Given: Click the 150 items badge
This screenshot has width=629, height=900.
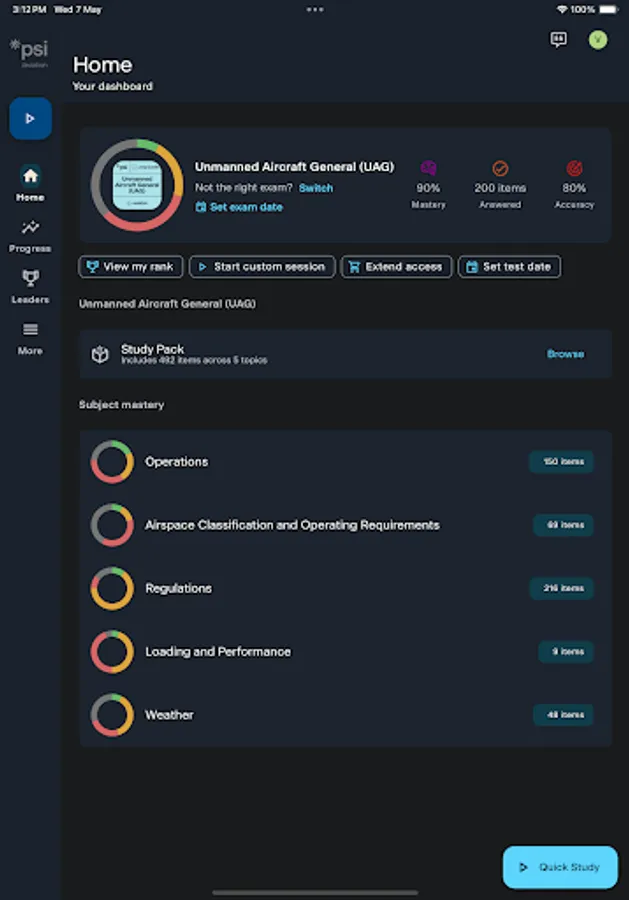Looking at the screenshot, I should (561, 461).
